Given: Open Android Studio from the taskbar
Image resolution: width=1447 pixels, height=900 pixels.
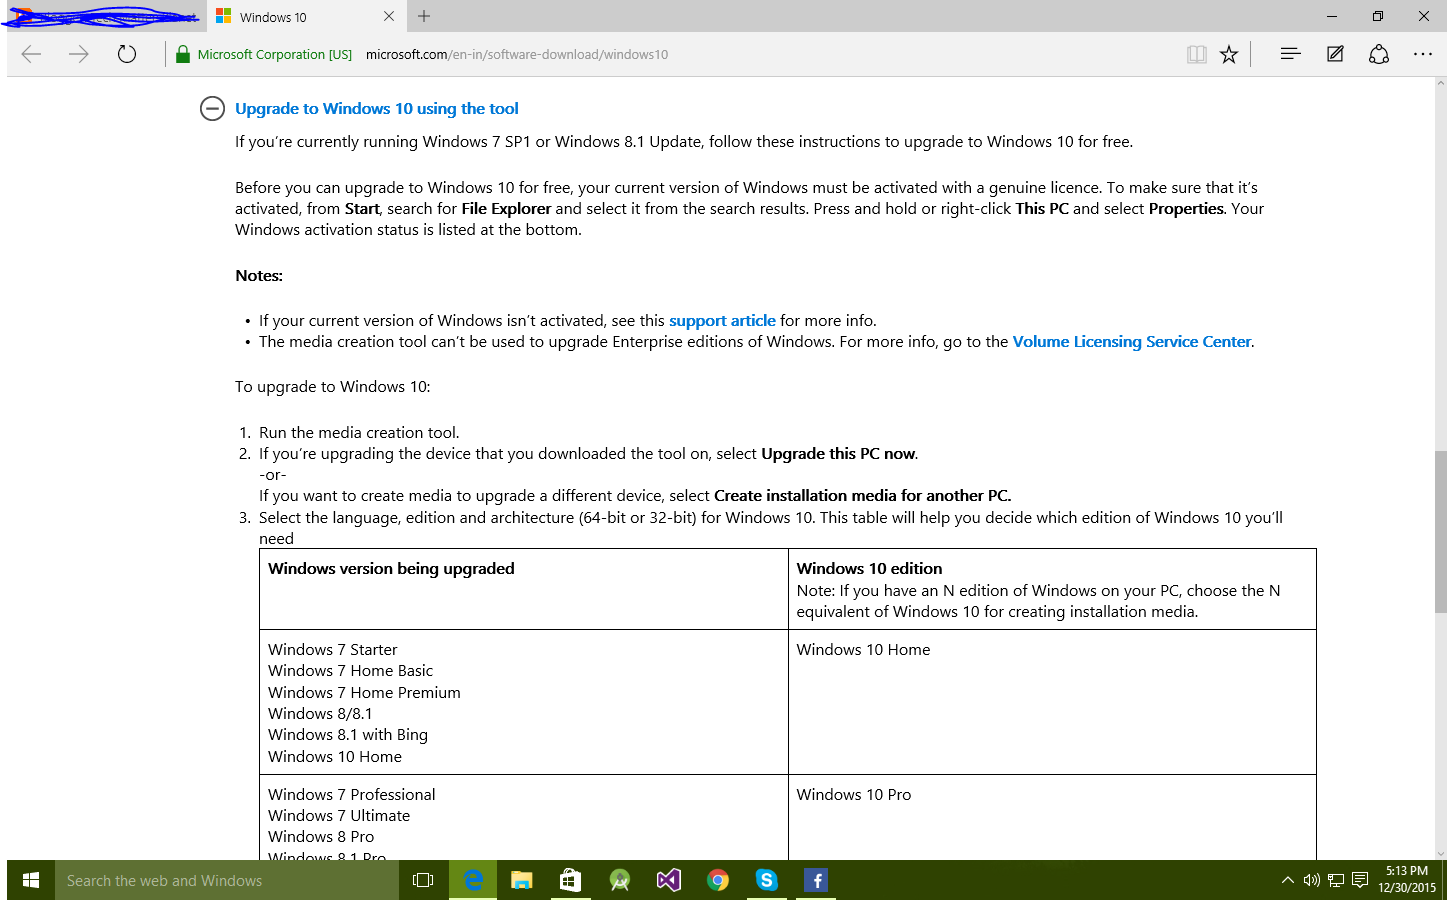Looking at the screenshot, I should point(620,880).
